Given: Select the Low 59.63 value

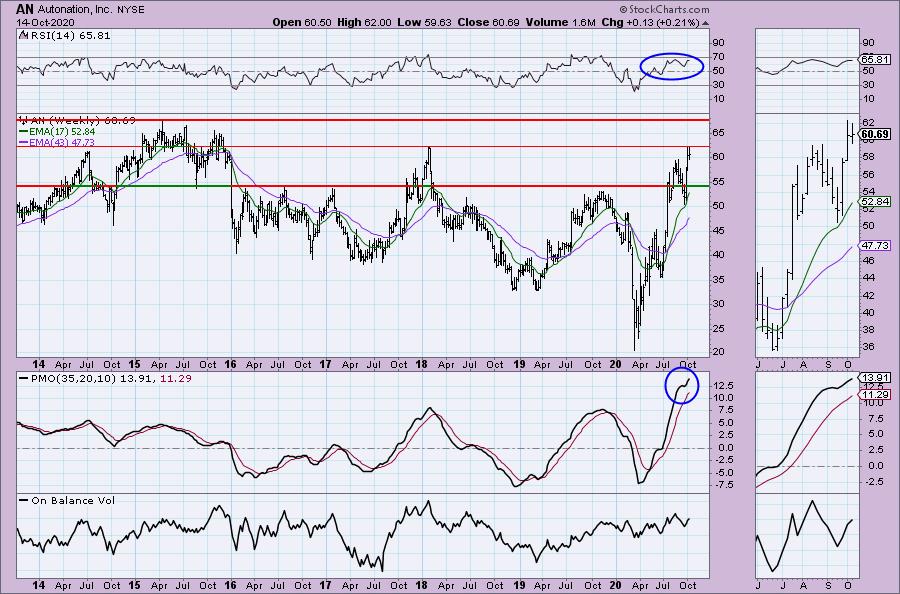Looking at the screenshot, I should (424, 22).
